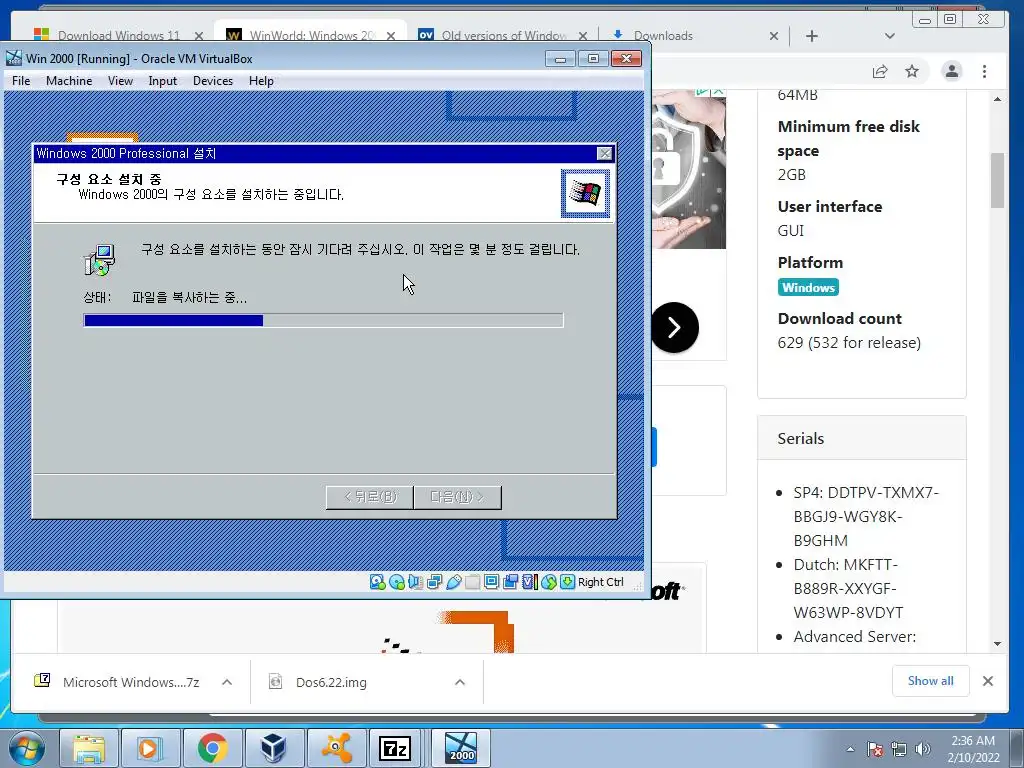Open the Devices menu in VirtualBox
The width and height of the screenshot is (1024, 768).
(213, 81)
